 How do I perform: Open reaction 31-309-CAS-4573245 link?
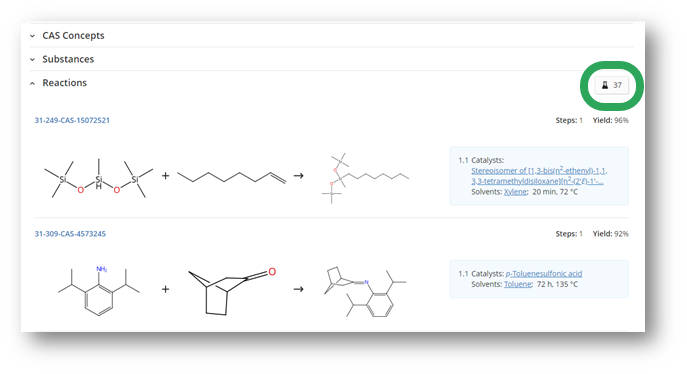coord(70,234)
